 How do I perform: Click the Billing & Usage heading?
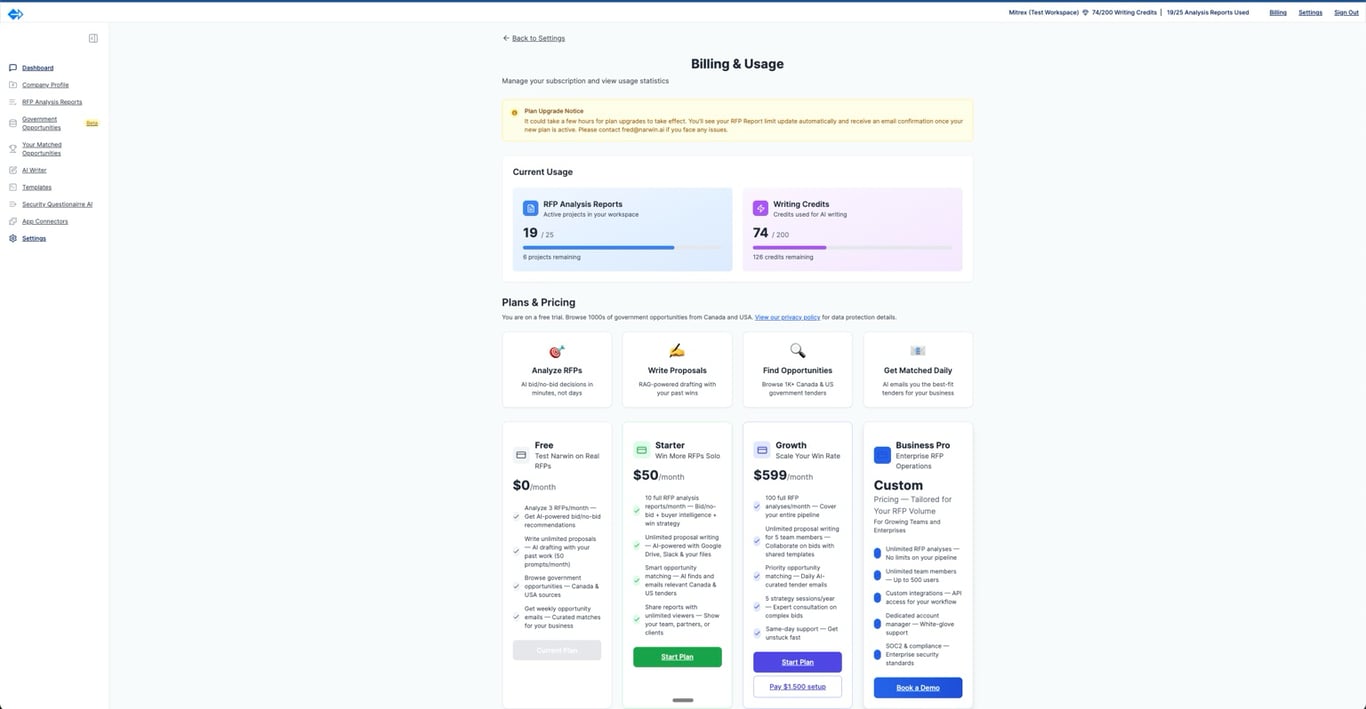click(x=737, y=64)
